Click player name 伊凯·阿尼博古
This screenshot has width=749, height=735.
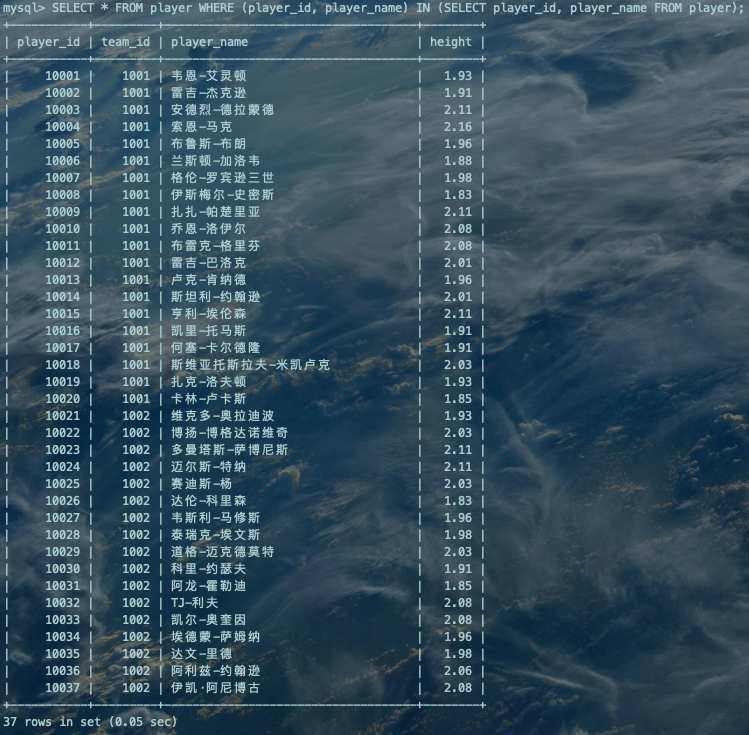click(x=215, y=688)
